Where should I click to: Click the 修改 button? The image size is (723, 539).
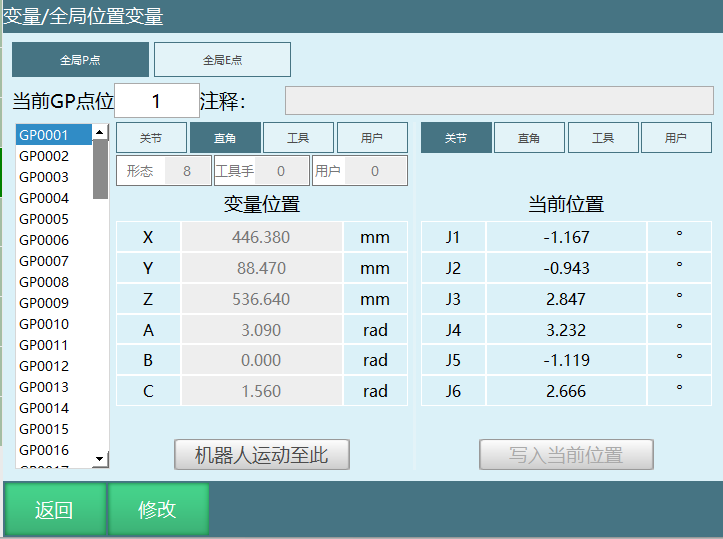pos(158,510)
